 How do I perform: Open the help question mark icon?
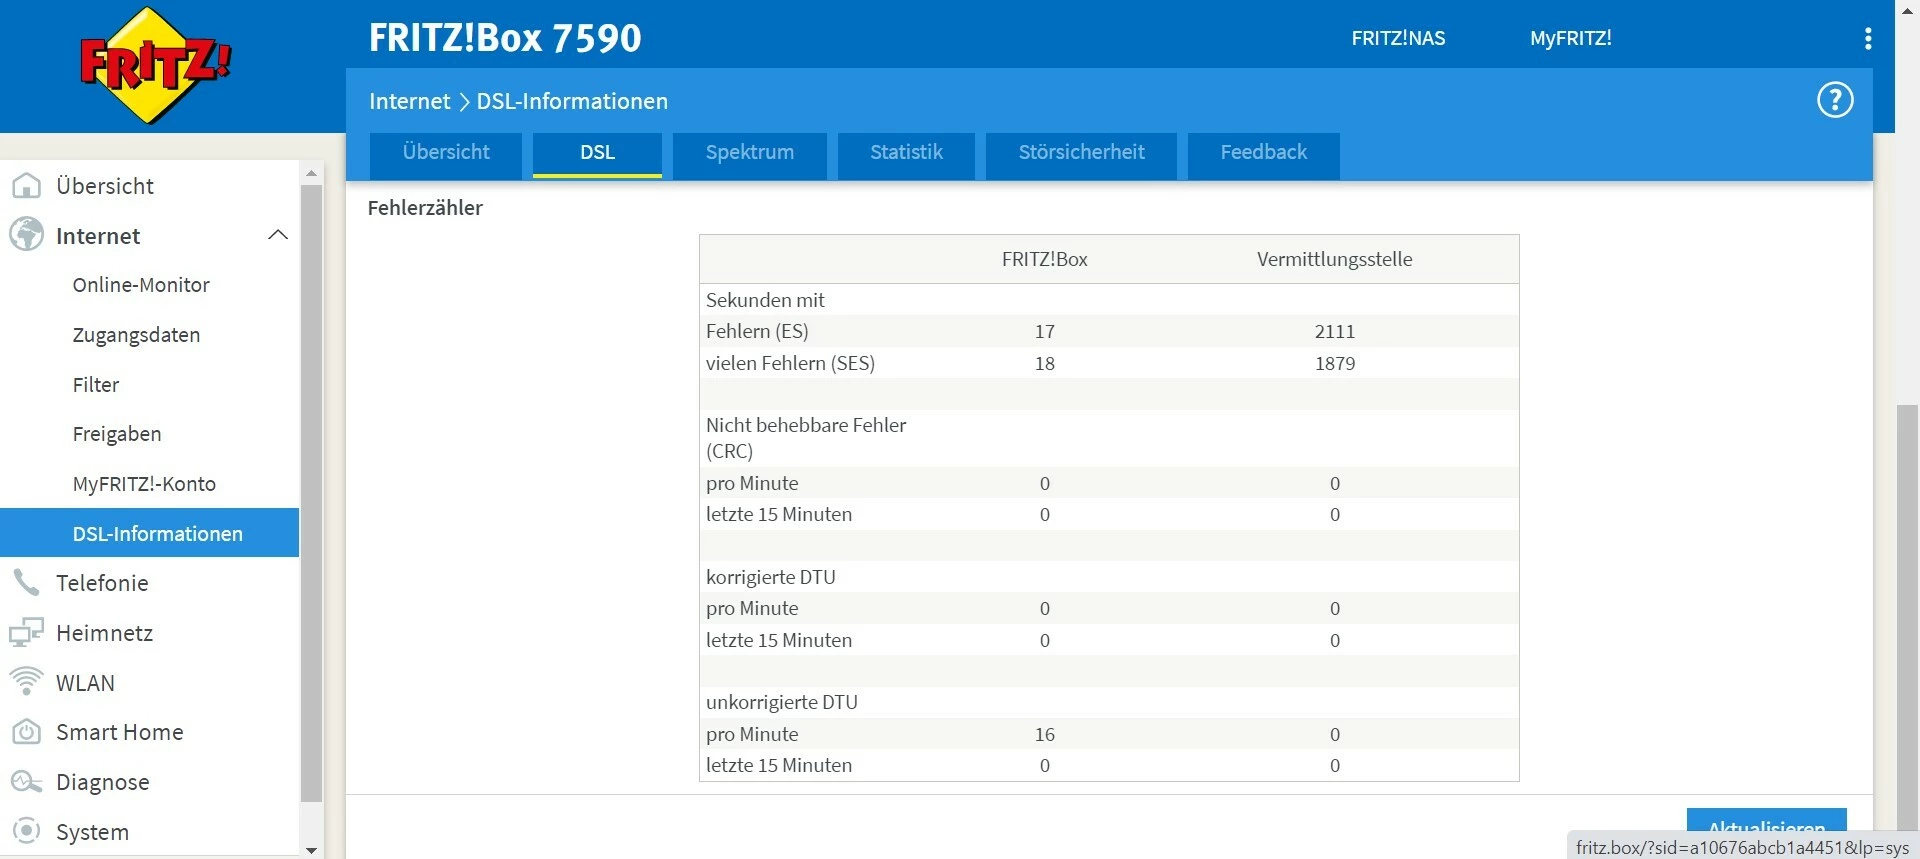[x=1835, y=100]
